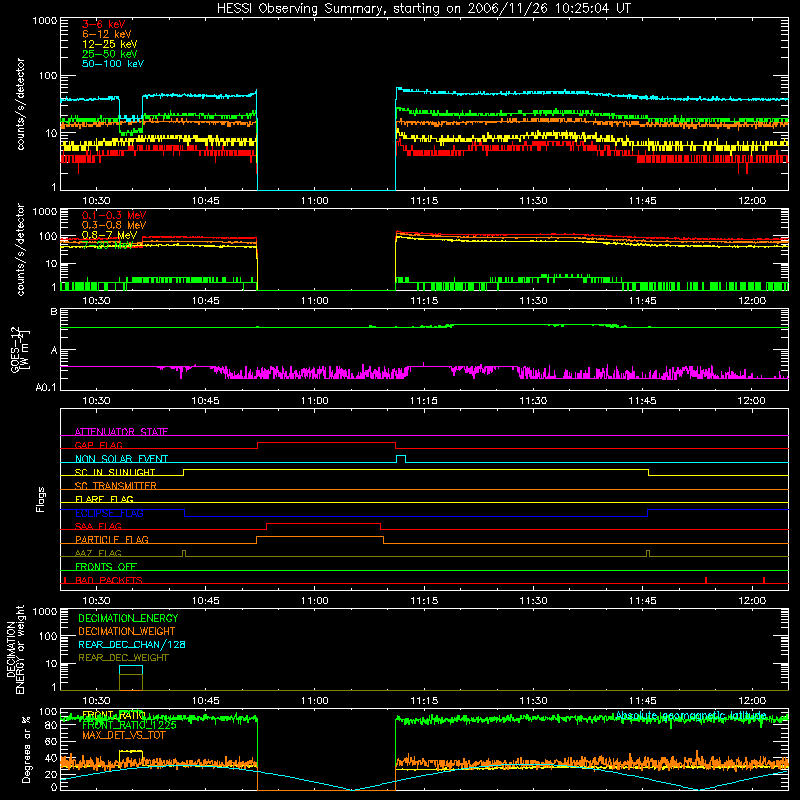Select the 0.1-0.3 MeV legend label
The height and width of the screenshot is (800, 800).
click(114, 215)
